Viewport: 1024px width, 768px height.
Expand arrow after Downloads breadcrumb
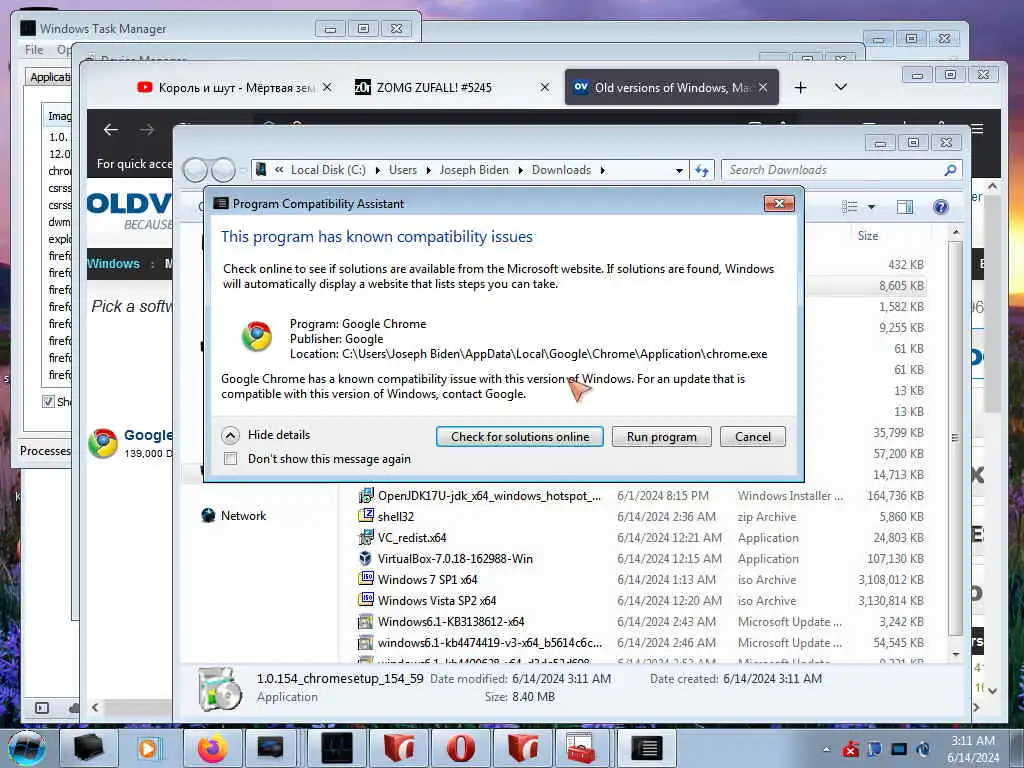click(x=603, y=170)
